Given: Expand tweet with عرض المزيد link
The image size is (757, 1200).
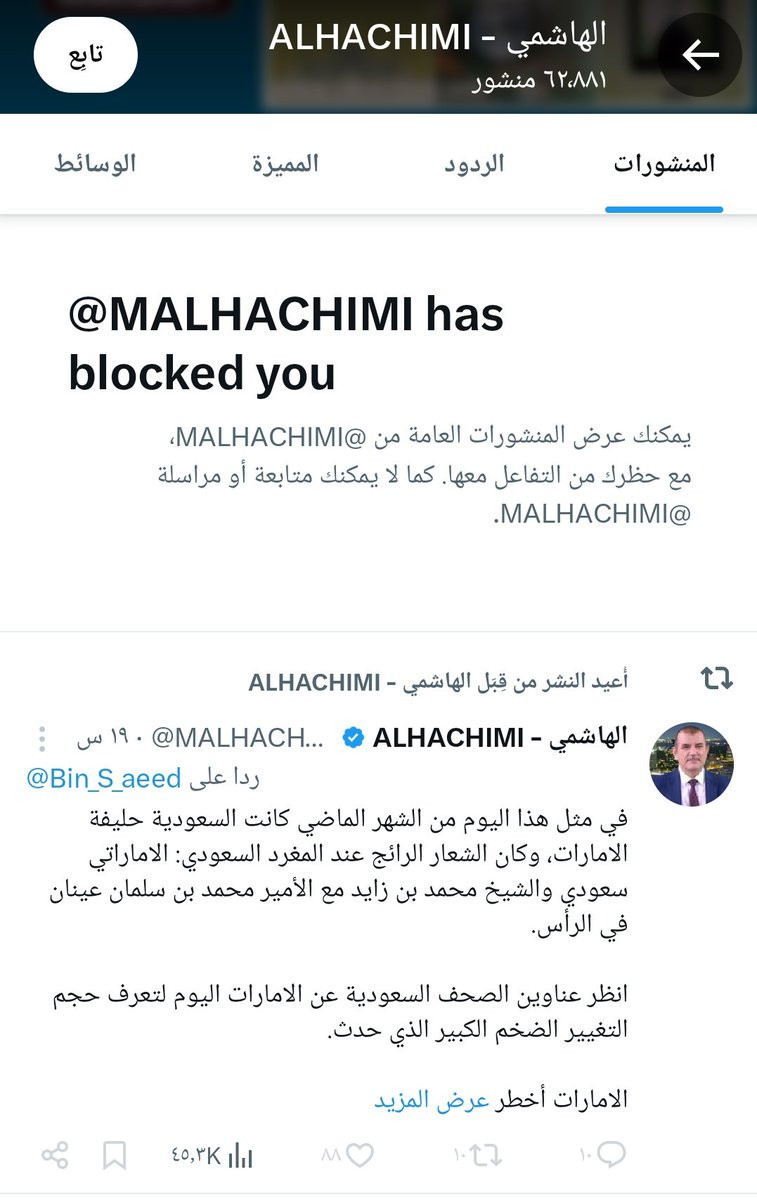Looking at the screenshot, I should point(417,1098).
